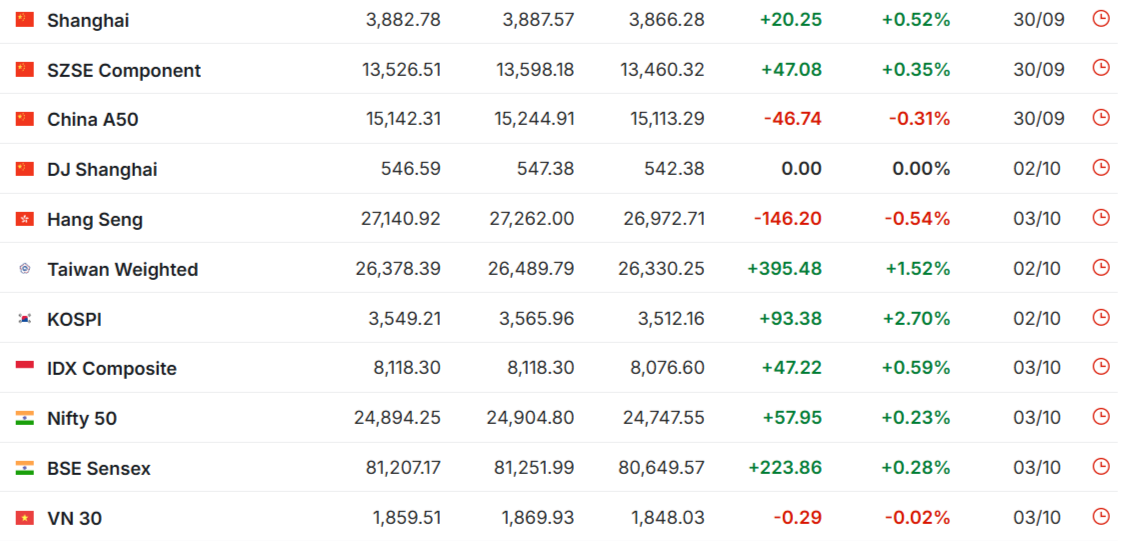The height and width of the screenshot is (541, 1124).
Task: Click the Indonesia flag beside IDX Composite
Action: pyautogui.click(x=25, y=368)
